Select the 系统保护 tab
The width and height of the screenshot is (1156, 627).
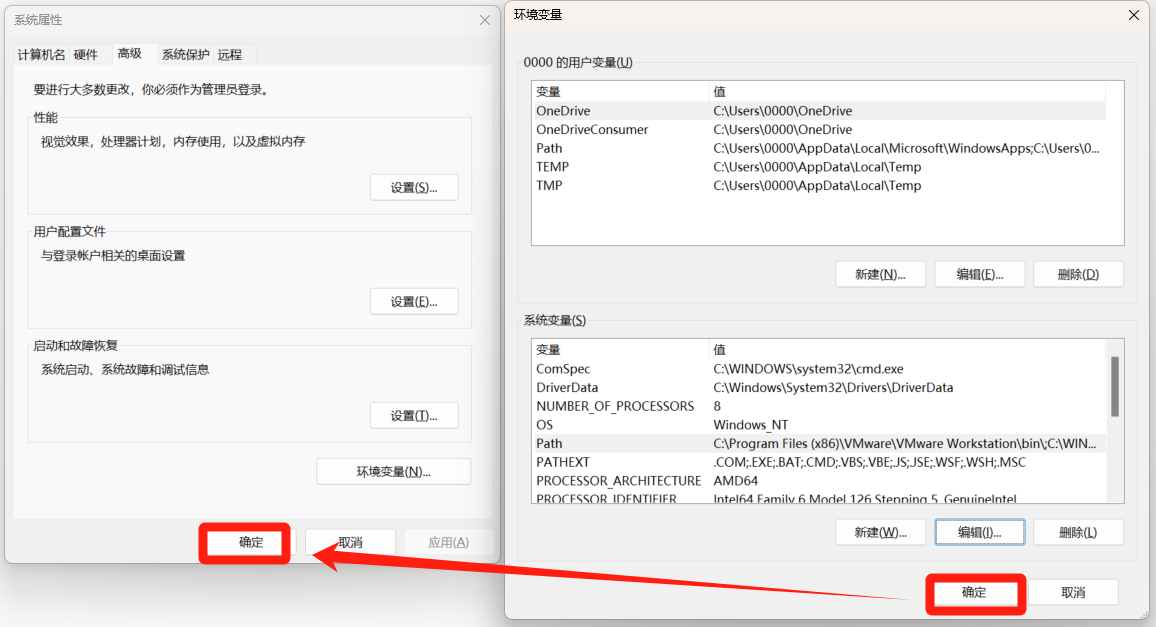pos(186,55)
